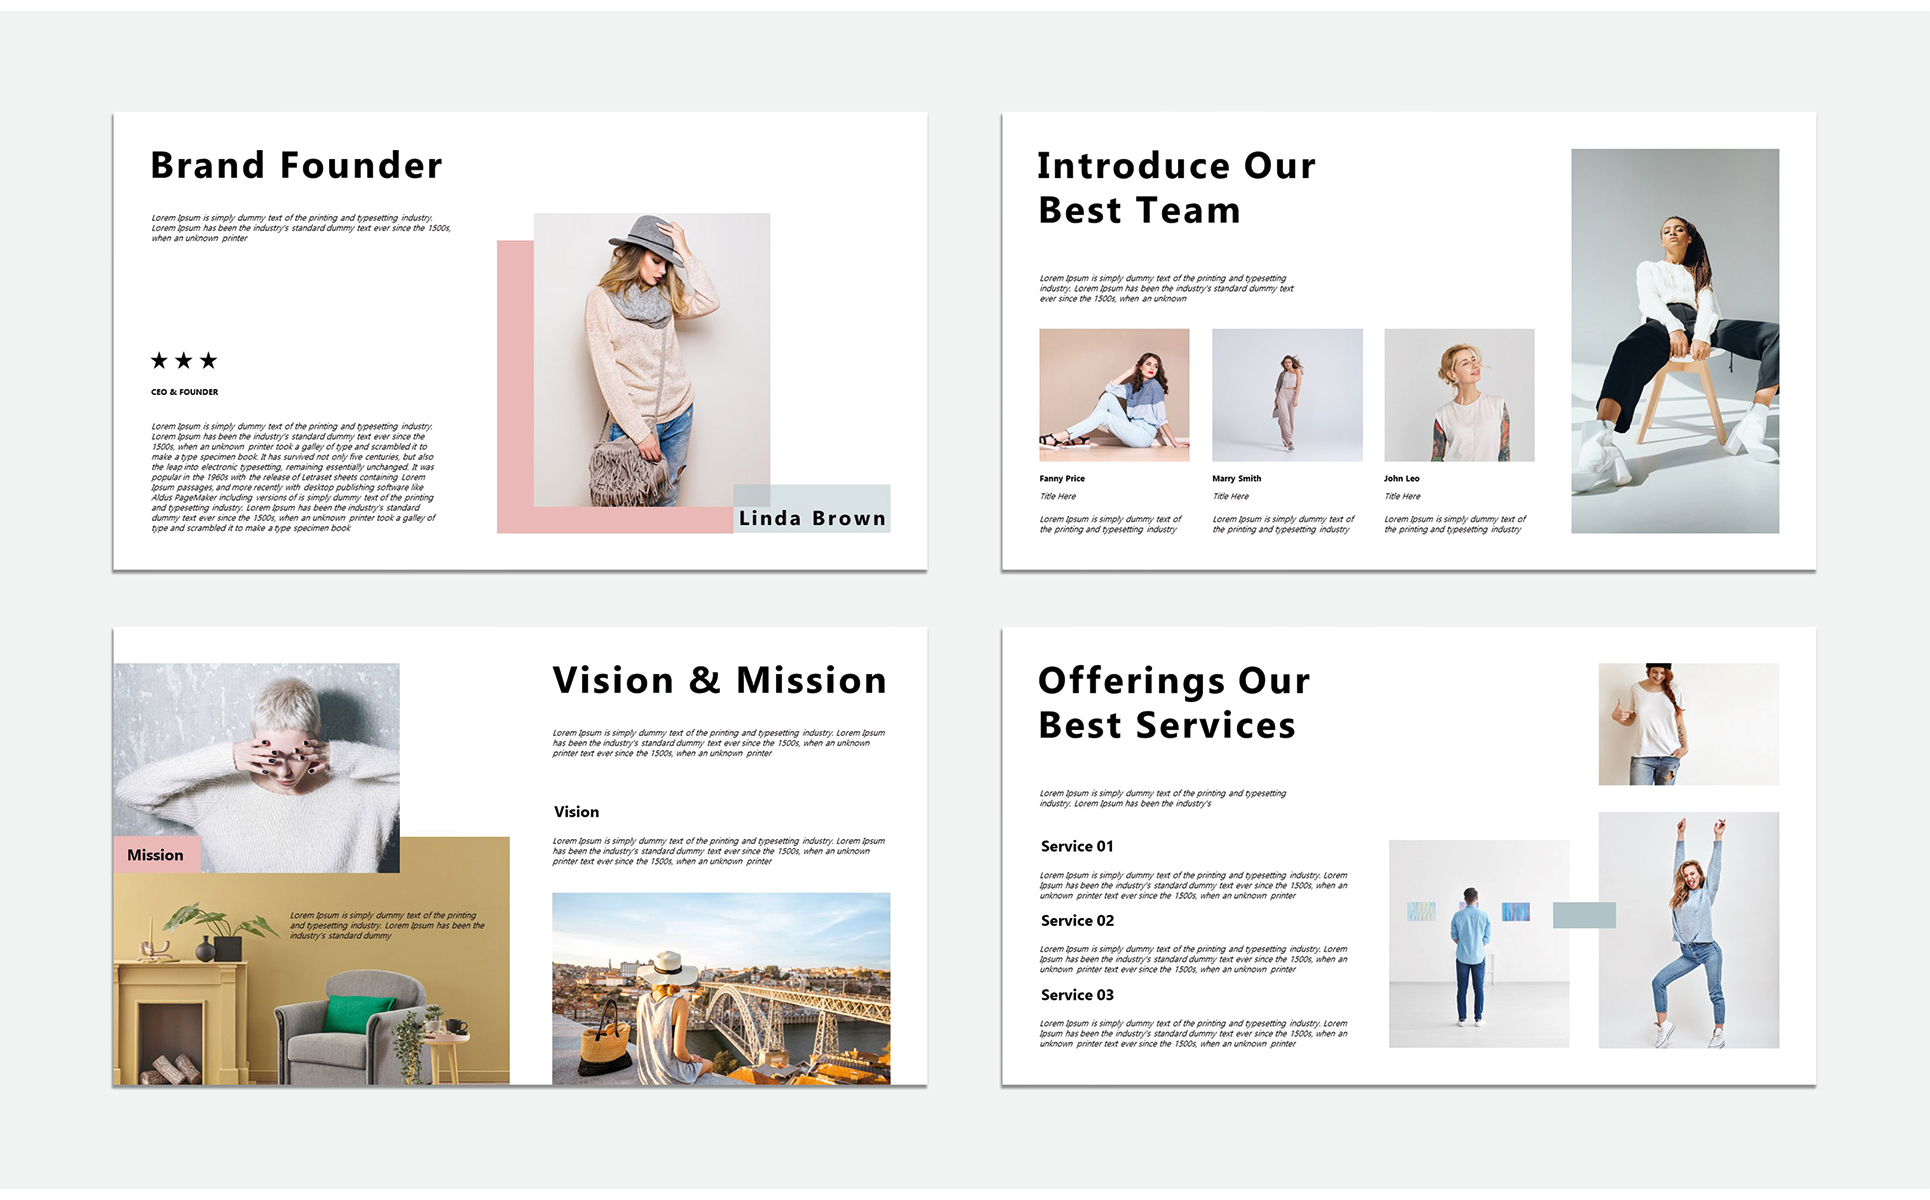Image resolution: width=1930 pixels, height=1200 pixels.
Task: Select John Leo team photo
Action: pos(1459,395)
